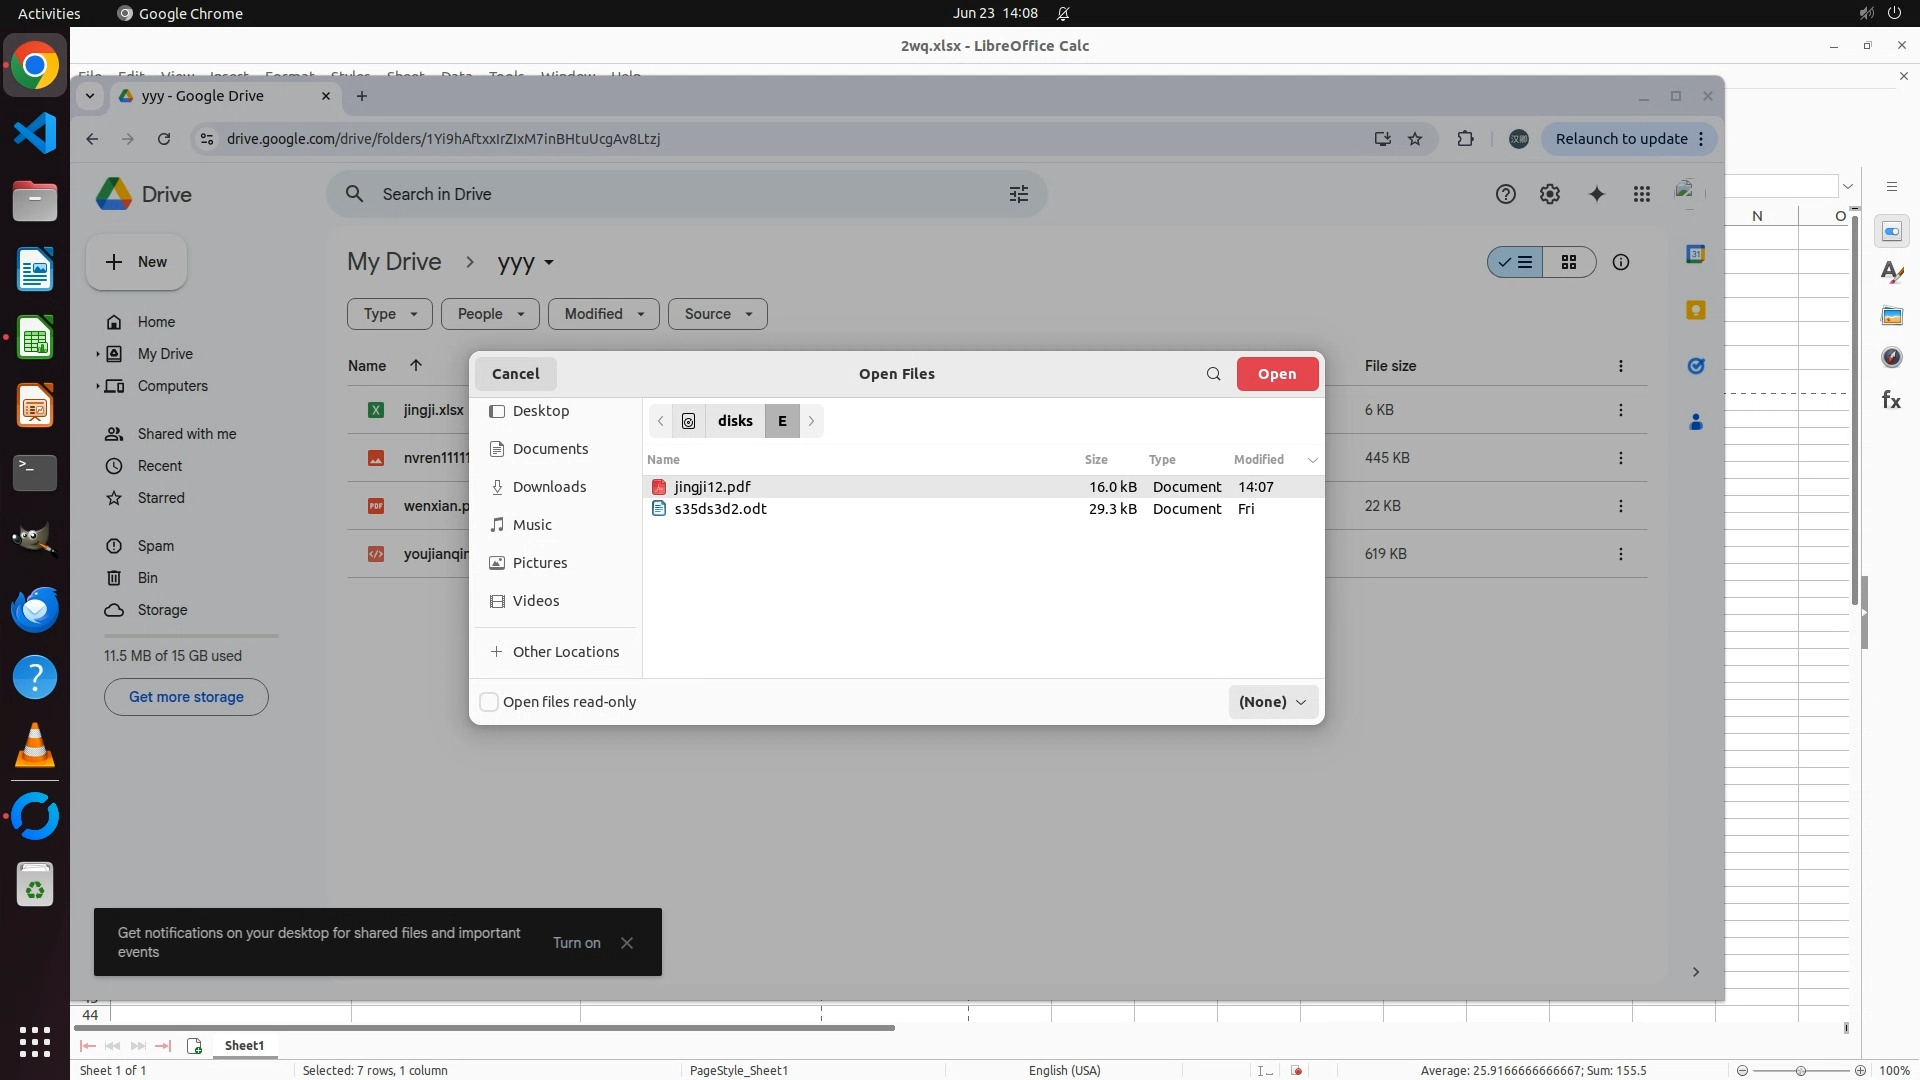
Task: Select the jingji12.pdf file row
Action: 712,487
